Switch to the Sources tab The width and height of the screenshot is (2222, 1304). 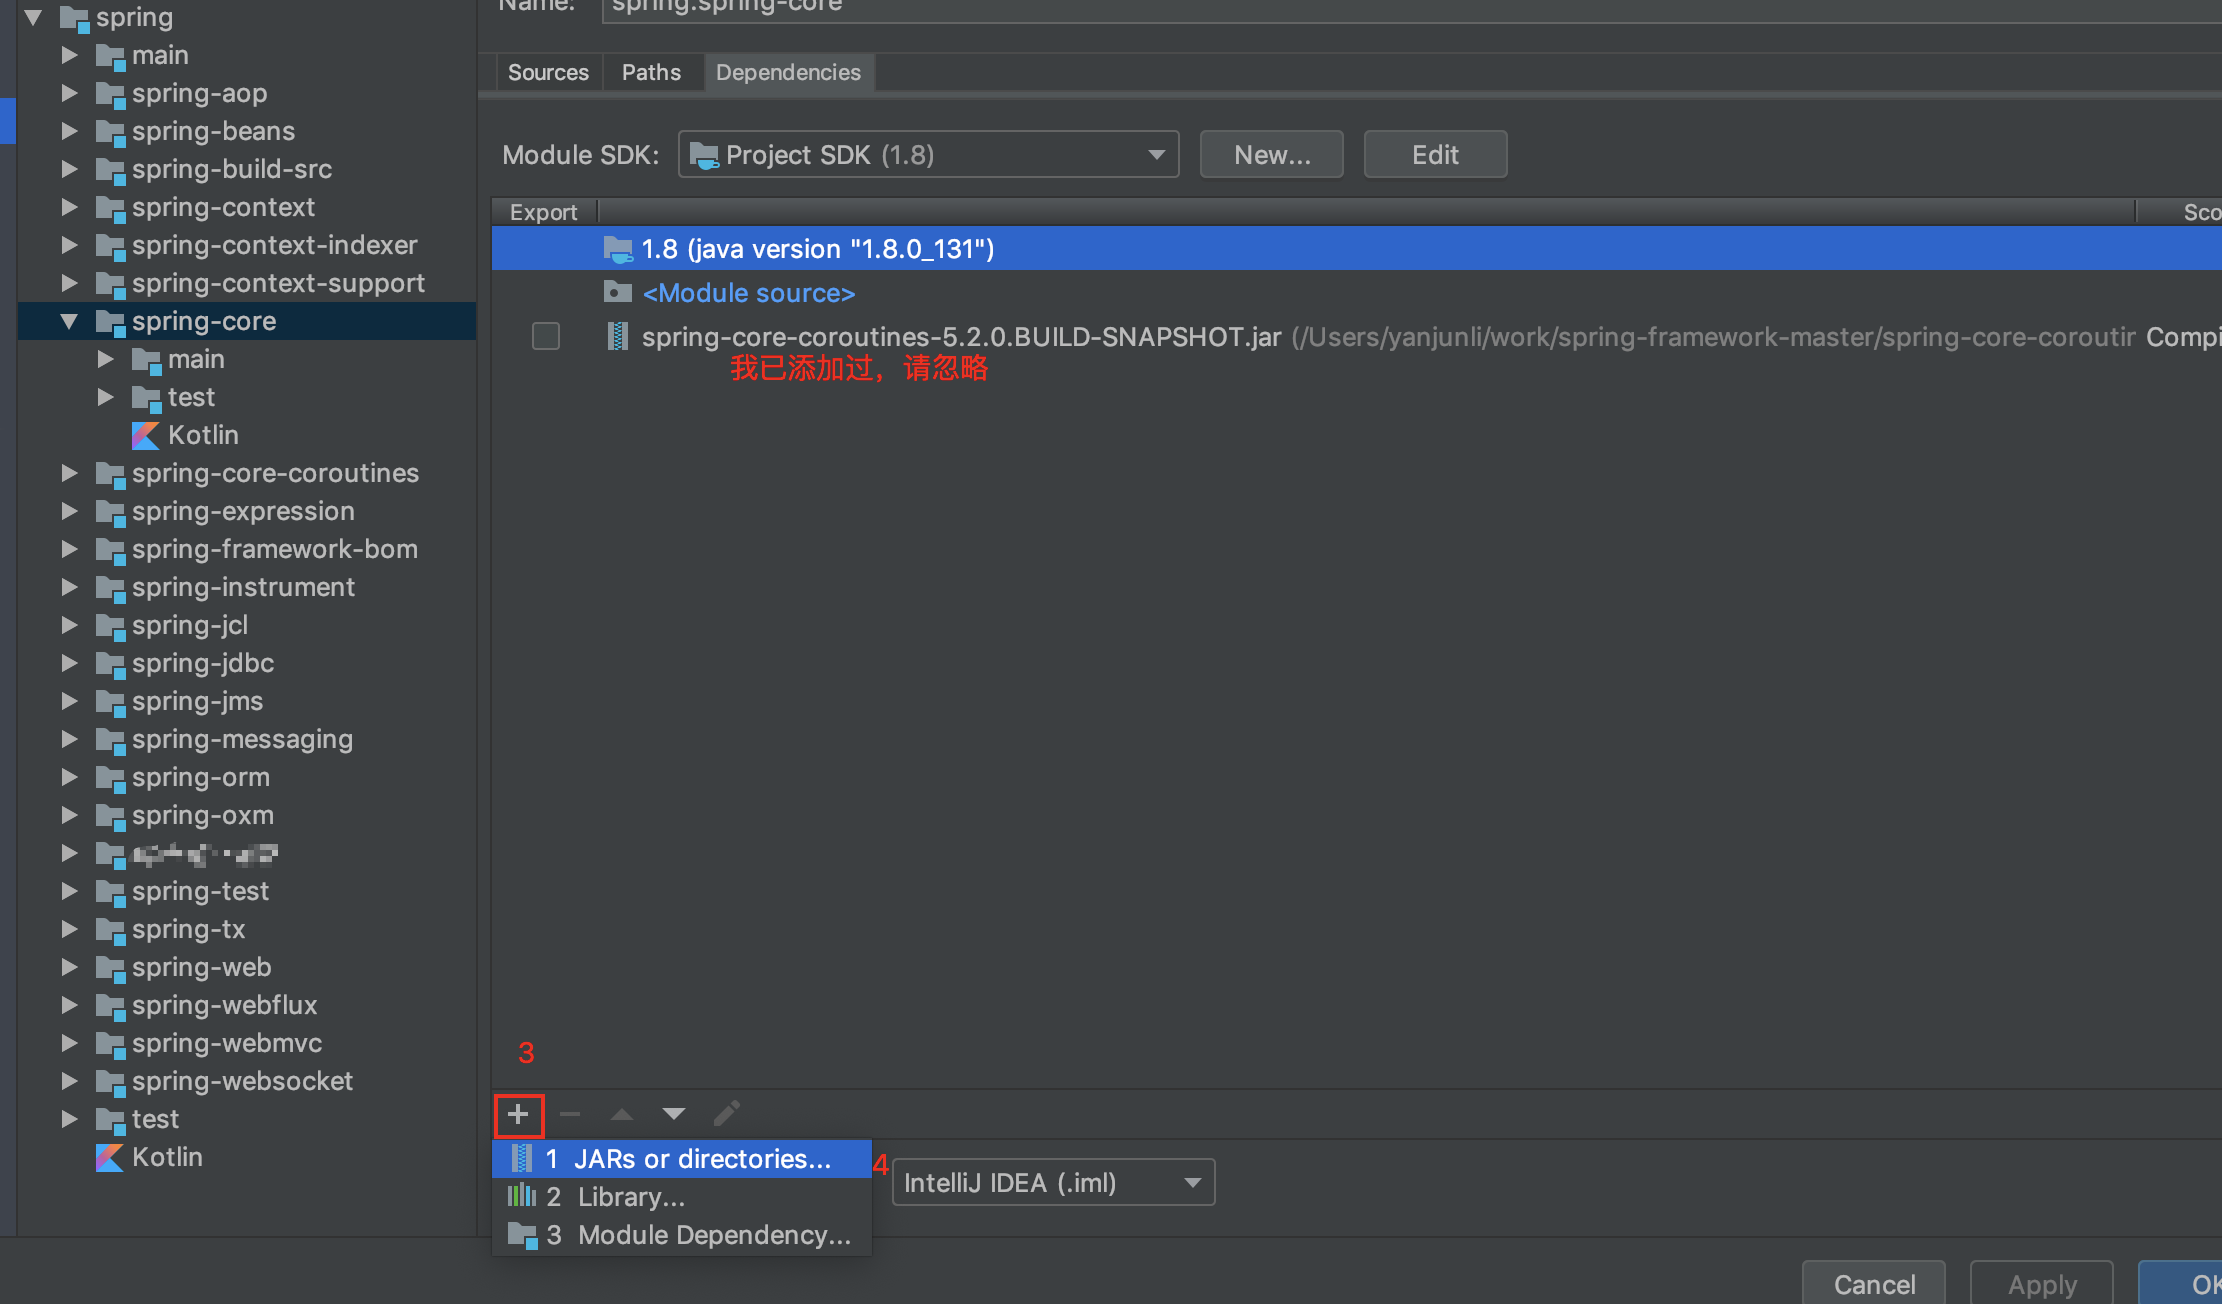548,71
